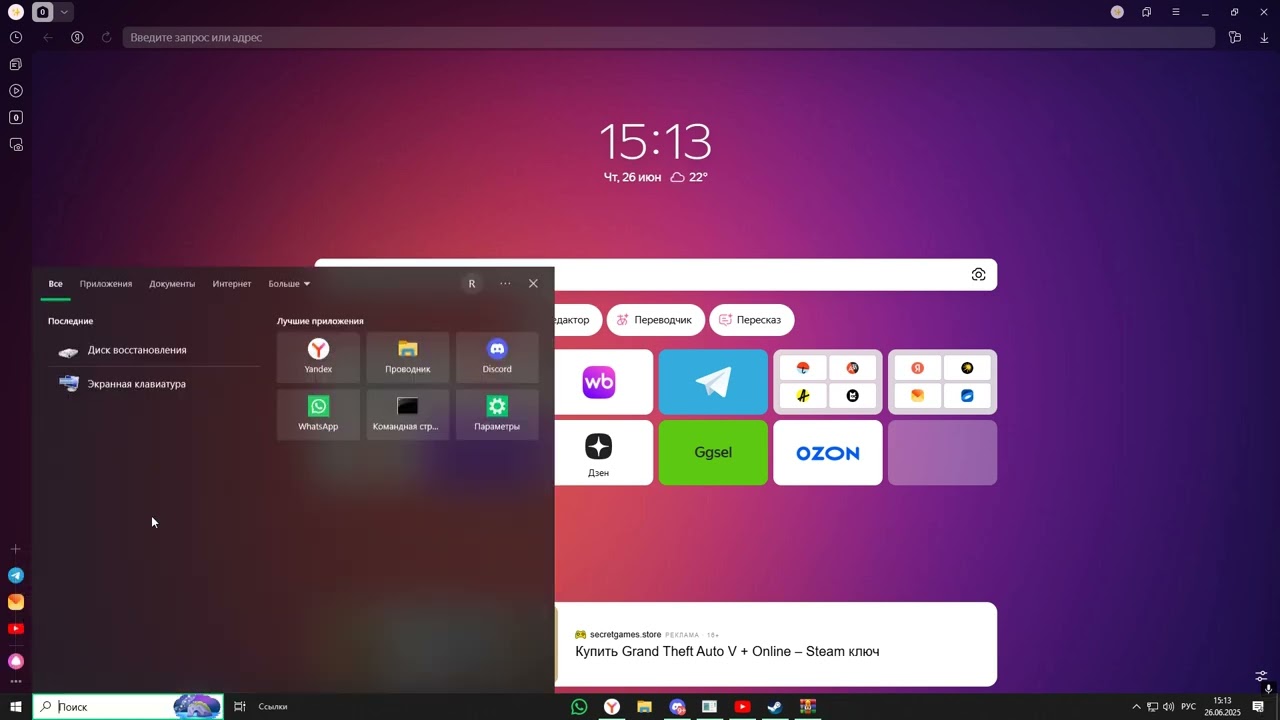Open Telegram icon in browser sidebar

(x=16, y=576)
